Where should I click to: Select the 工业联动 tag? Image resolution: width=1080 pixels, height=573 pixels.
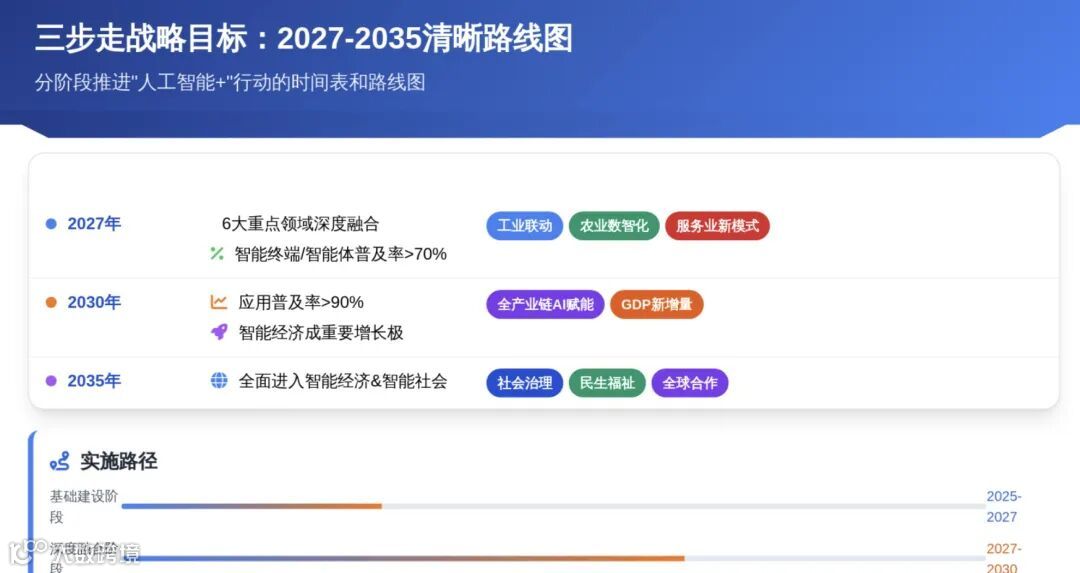coord(525,226)
